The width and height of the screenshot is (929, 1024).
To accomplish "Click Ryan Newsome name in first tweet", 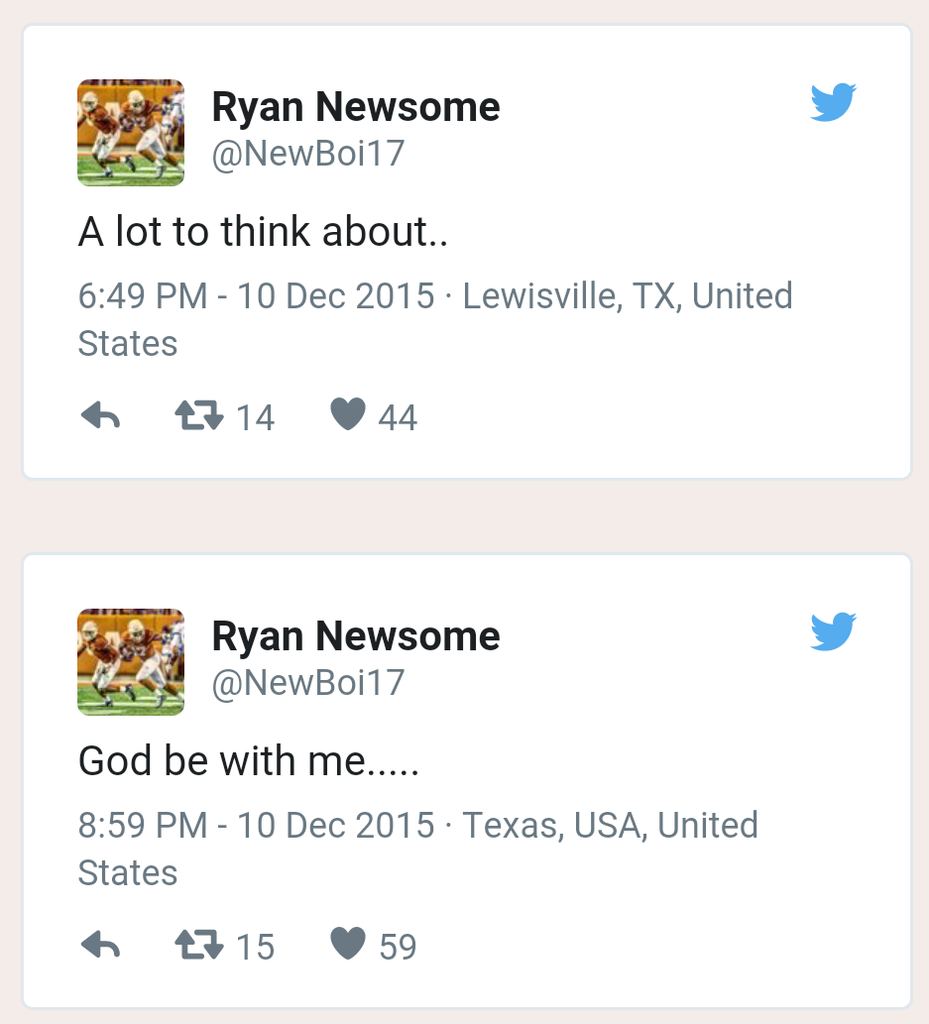I will pos(355,107).
